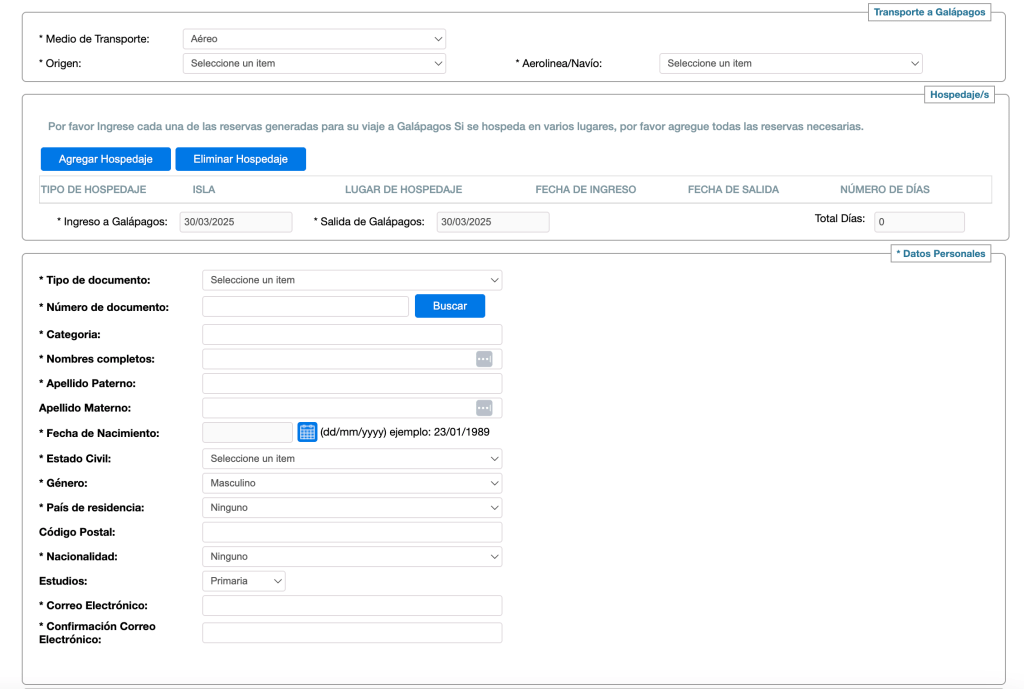
Task: Click the ellipsis icon in Apellido Materno
Action: pyautogui.click(x=484, y=408)
